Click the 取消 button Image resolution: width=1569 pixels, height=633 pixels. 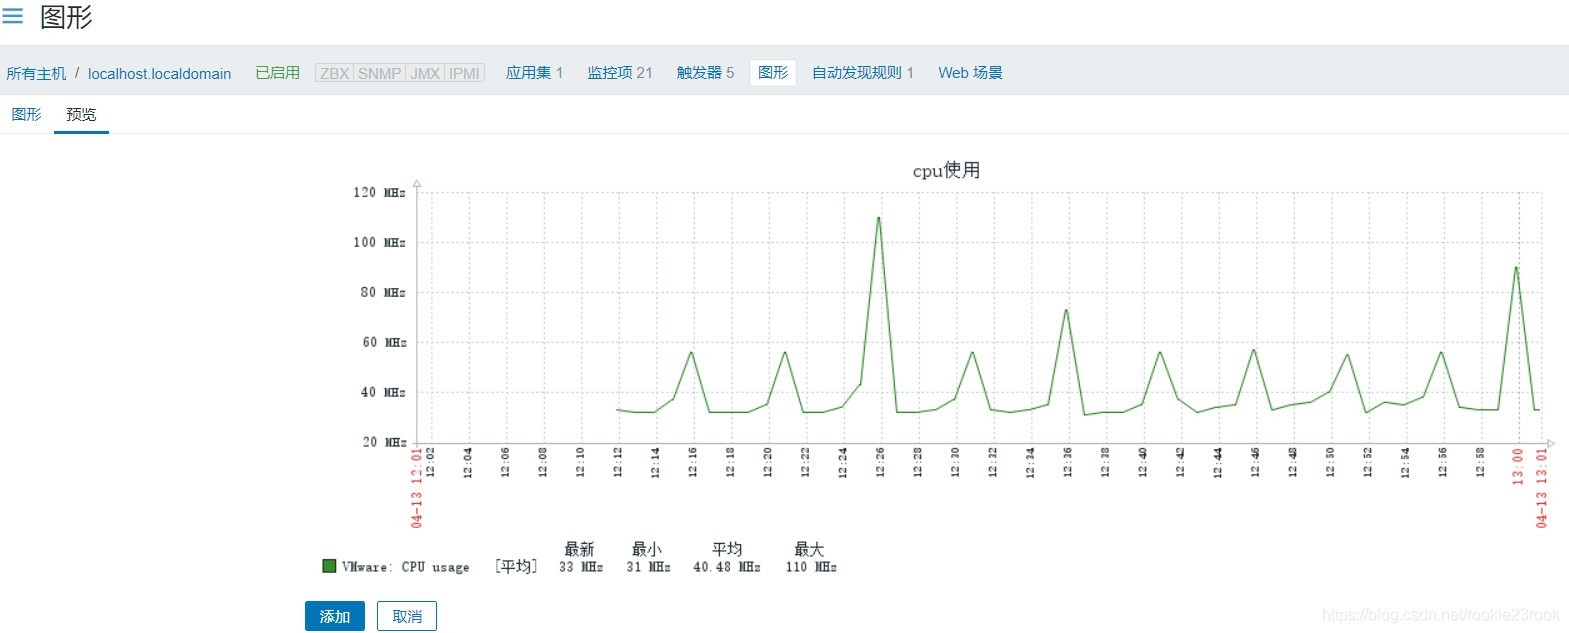point(407,616)
